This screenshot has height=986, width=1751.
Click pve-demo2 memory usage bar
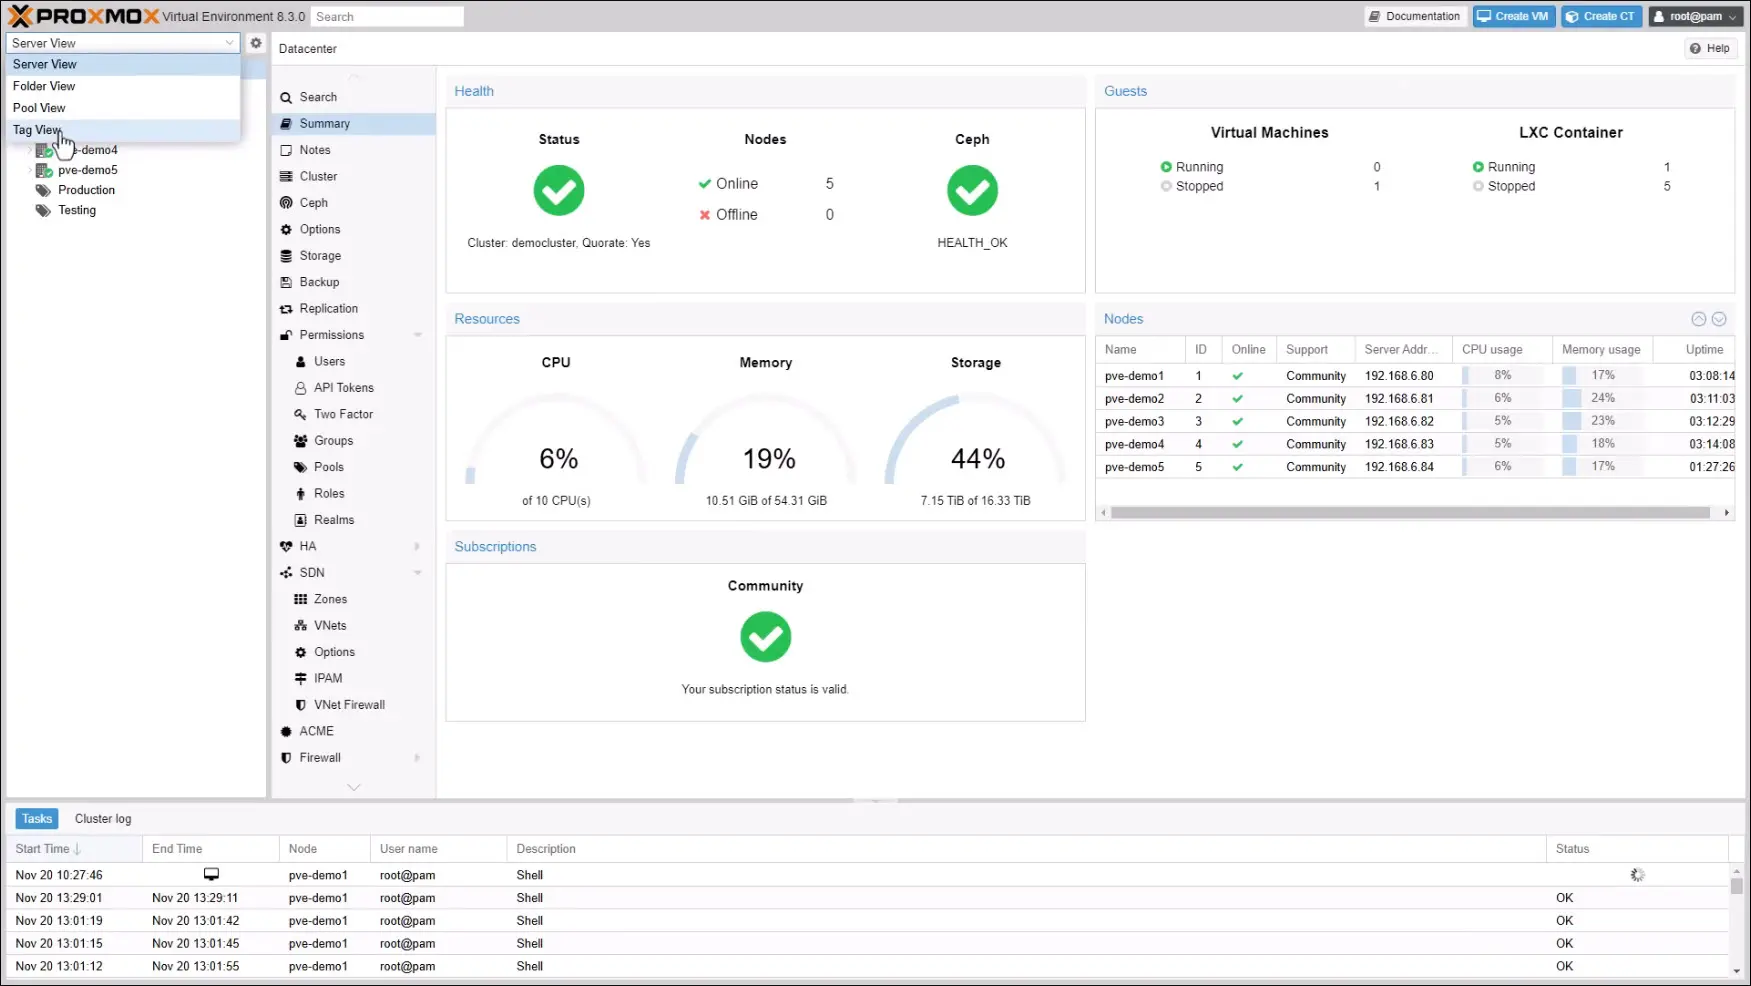pyautogui.click(x=1603, y=398)
